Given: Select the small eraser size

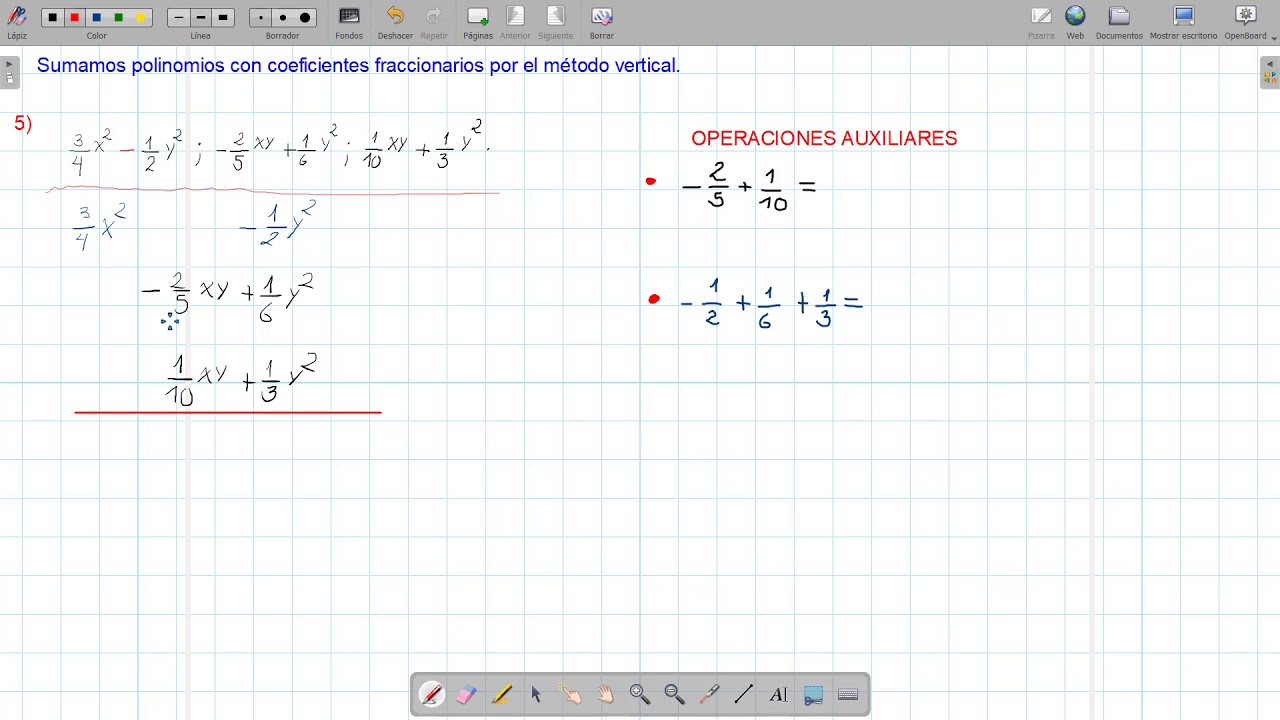Looking at the screenshot, I should pos(261,18).
